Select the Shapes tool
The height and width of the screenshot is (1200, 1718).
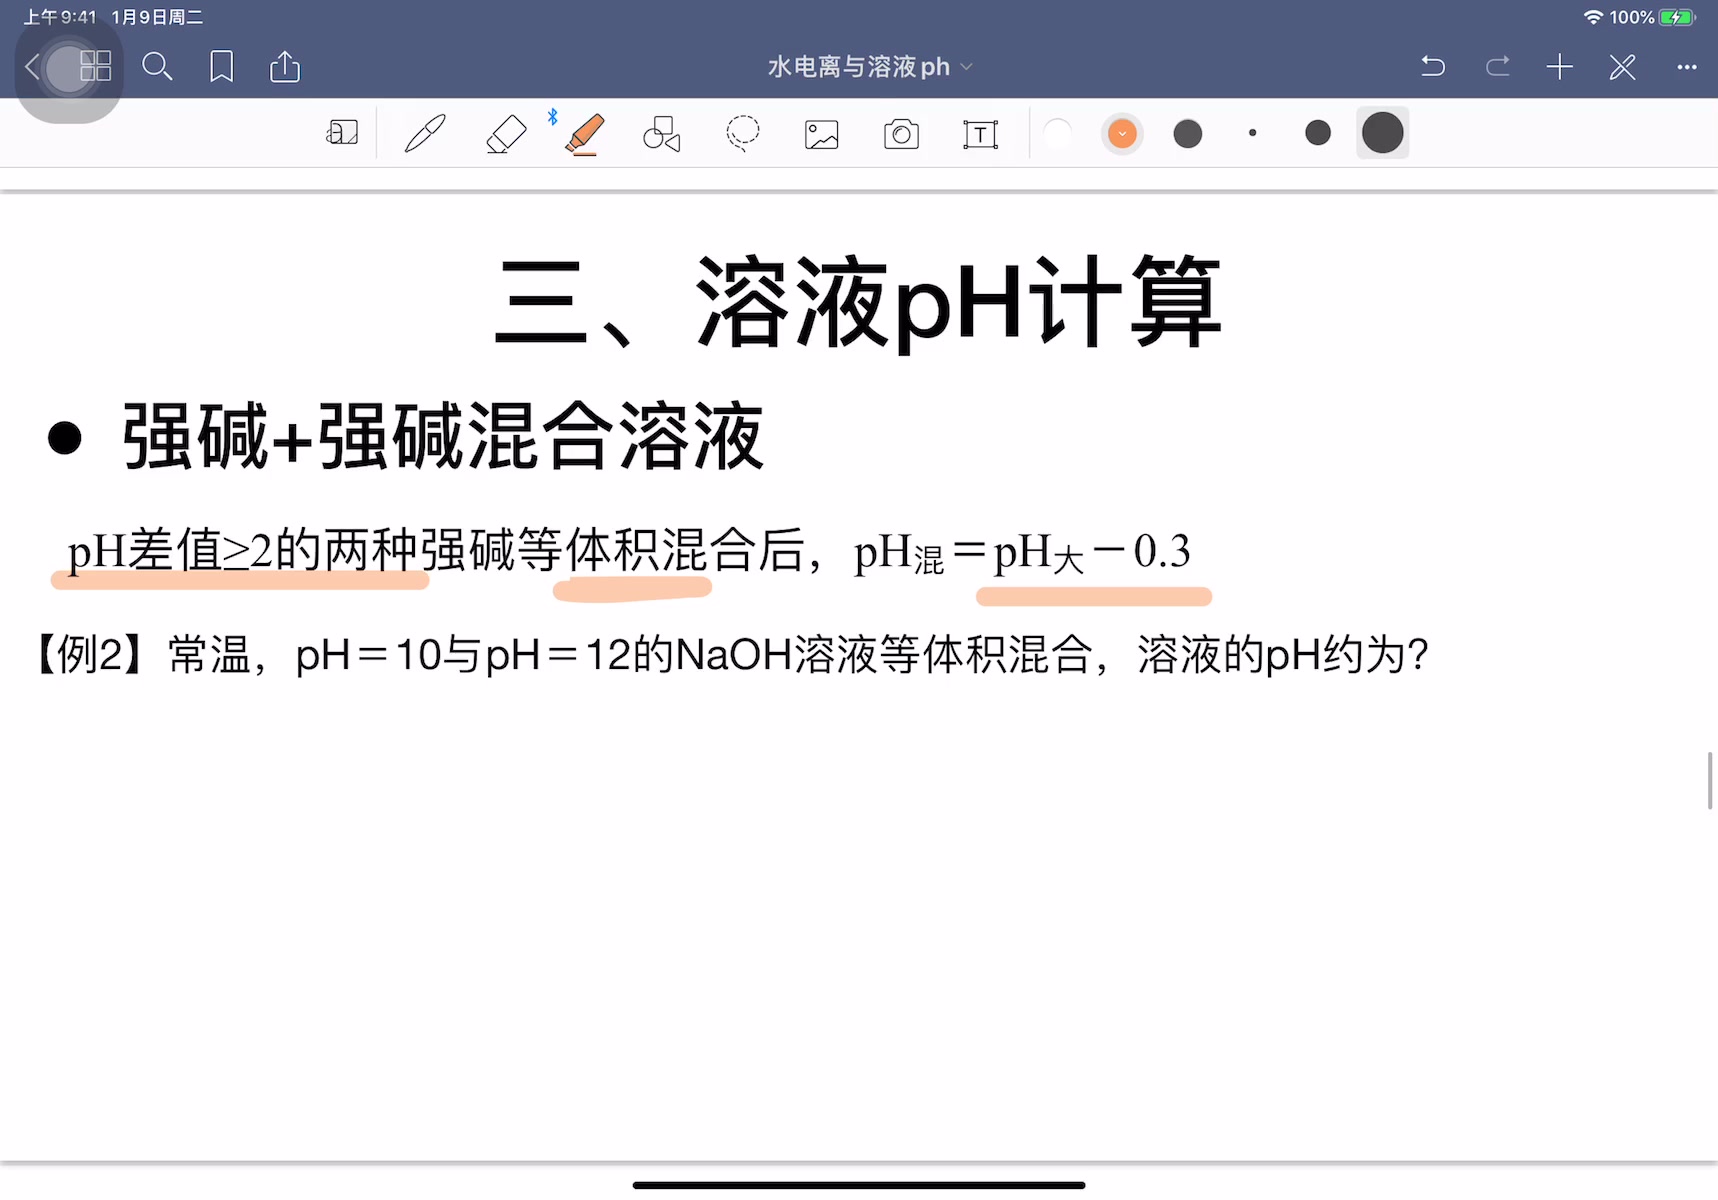[662, 133]
